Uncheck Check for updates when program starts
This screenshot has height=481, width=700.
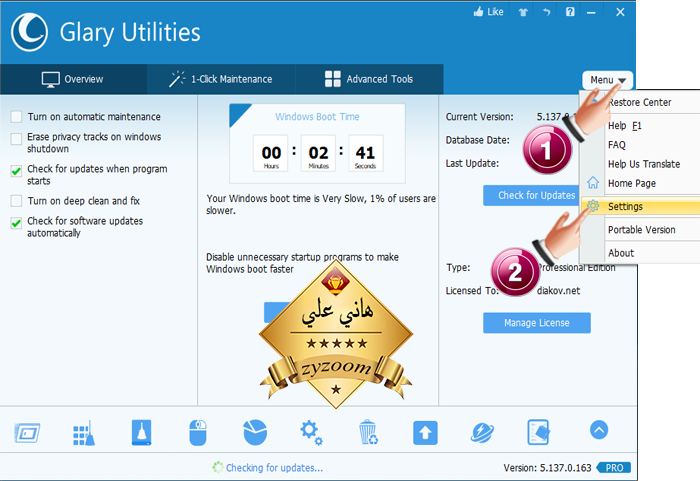coord(16,171)
